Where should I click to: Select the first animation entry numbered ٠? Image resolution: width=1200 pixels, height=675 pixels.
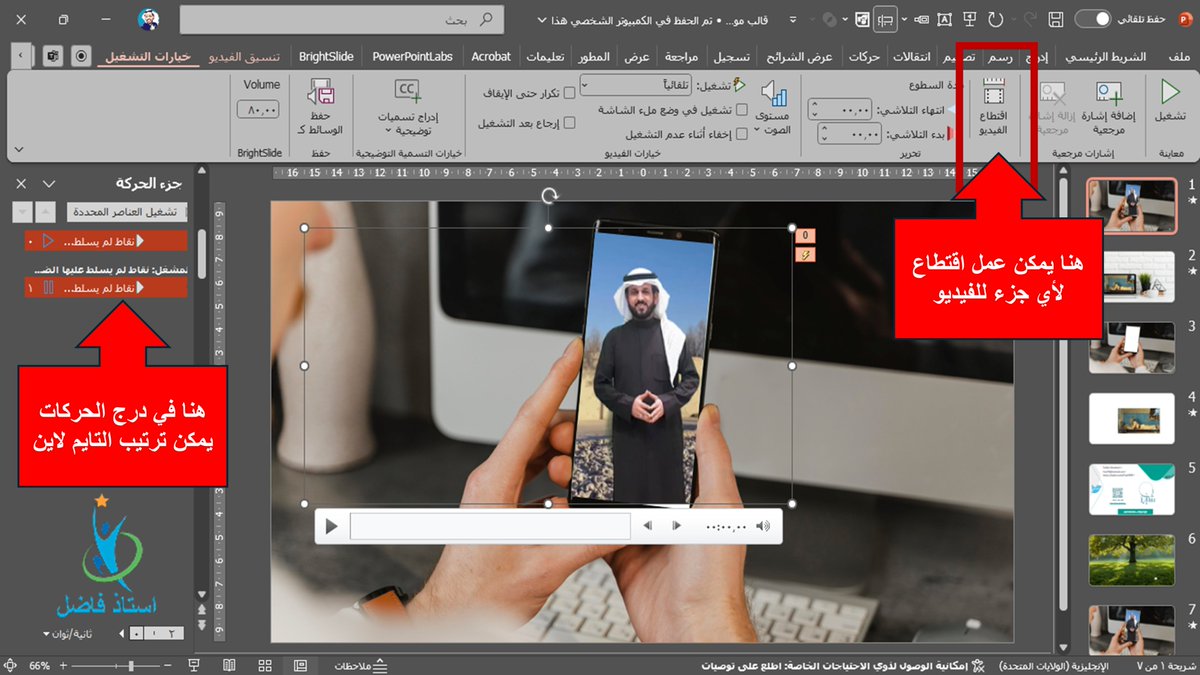click(106, 241)
